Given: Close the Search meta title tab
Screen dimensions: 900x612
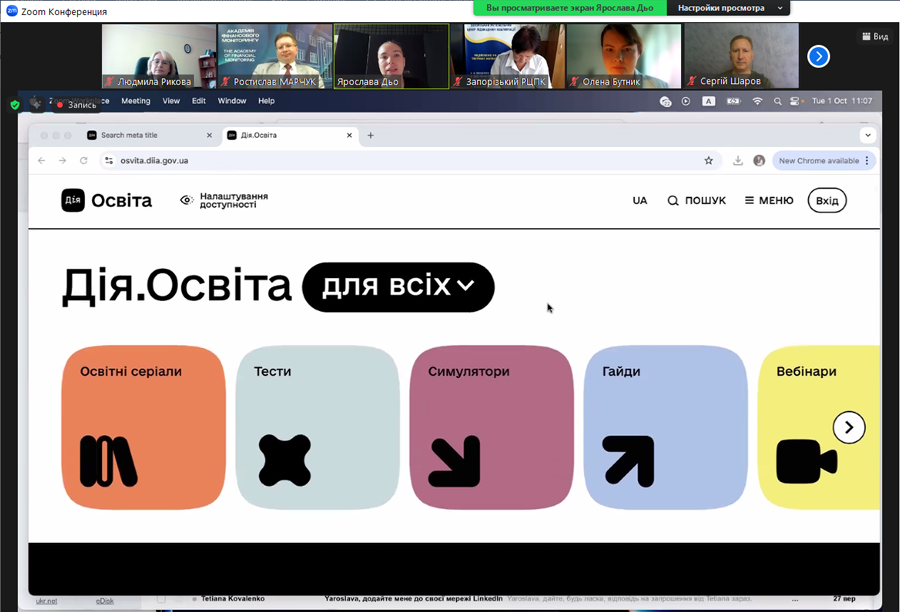Looking at the screenshot, I should 209,135.
